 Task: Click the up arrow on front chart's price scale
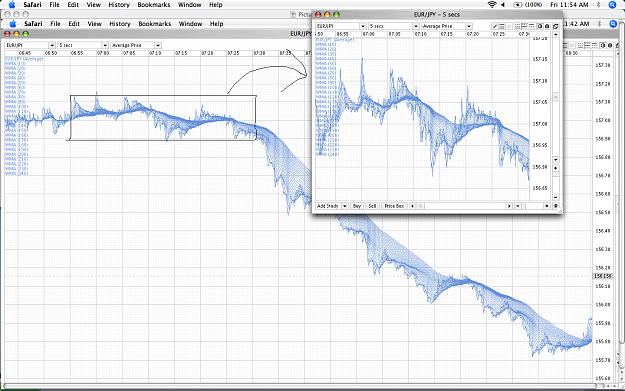point(556,35)
